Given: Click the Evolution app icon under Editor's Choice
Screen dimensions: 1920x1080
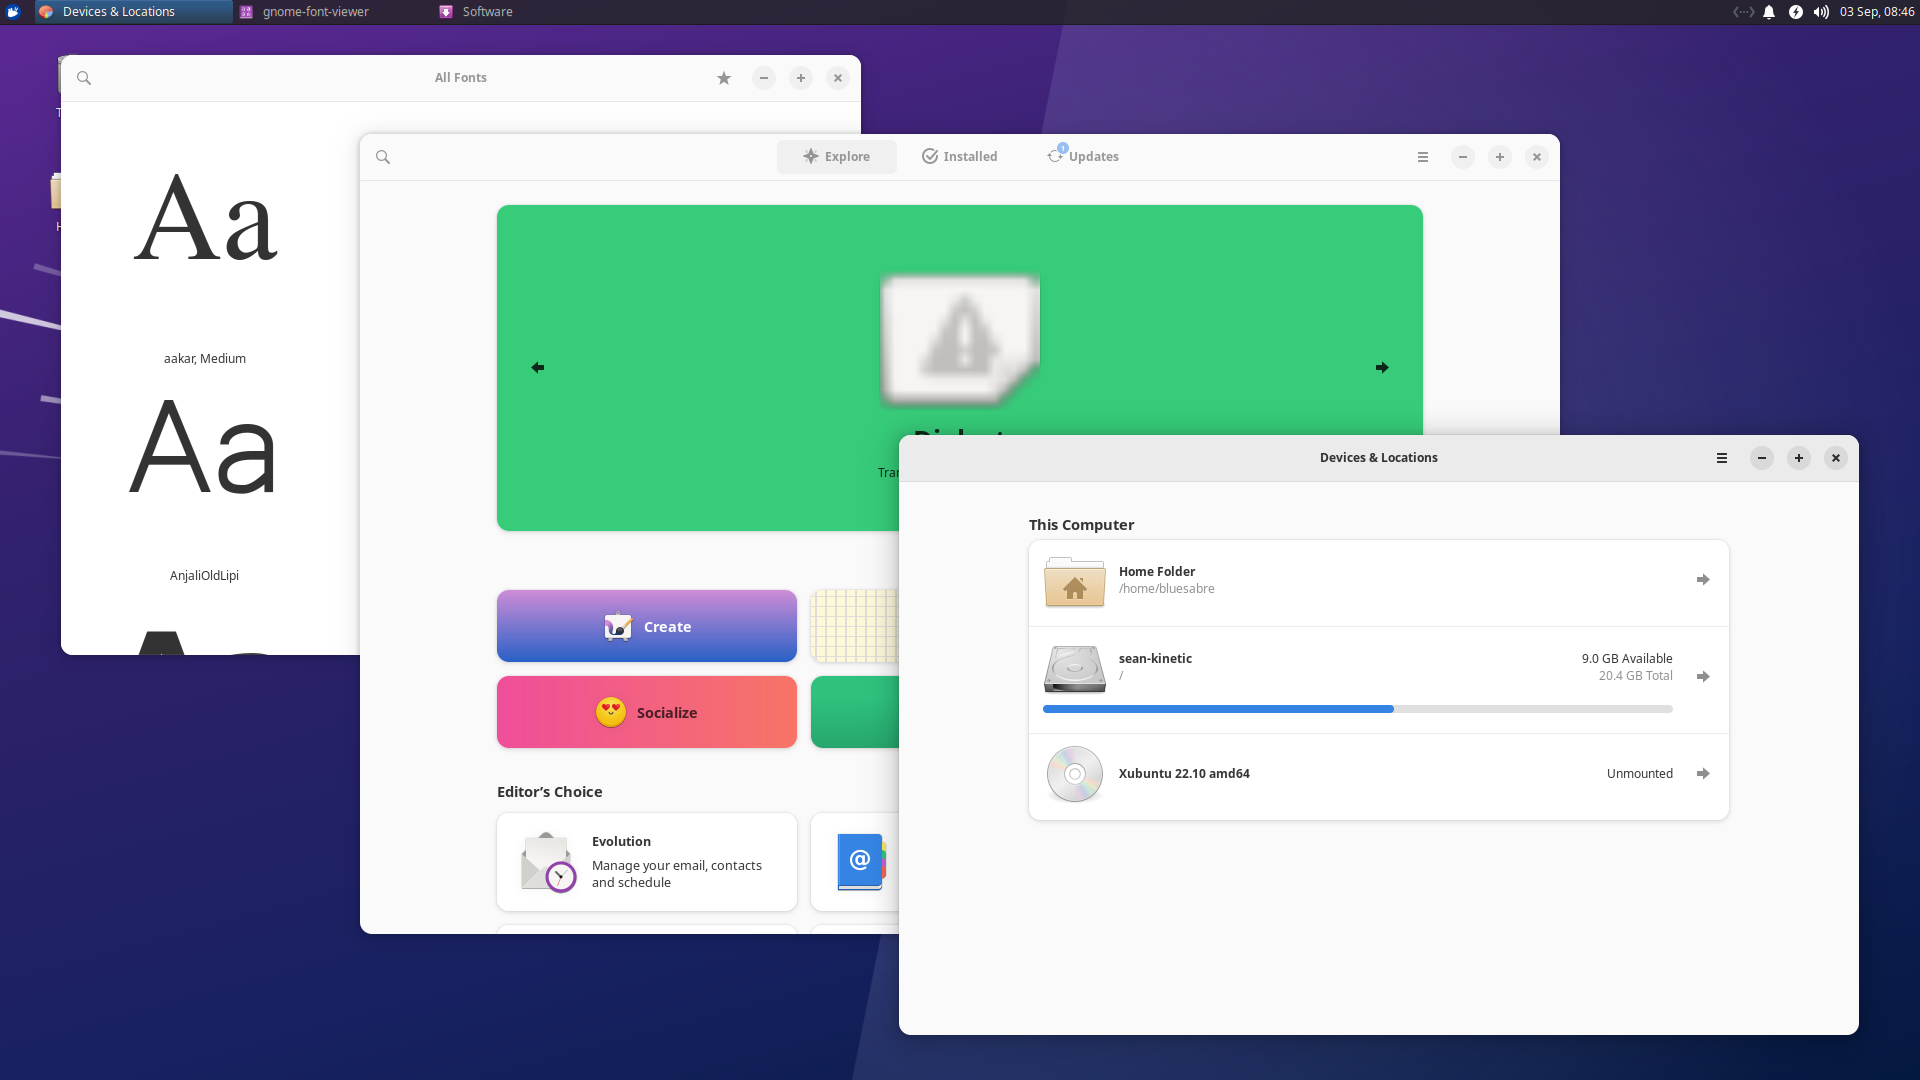Looking at the screenshot, I should click(x=546, y=862).
